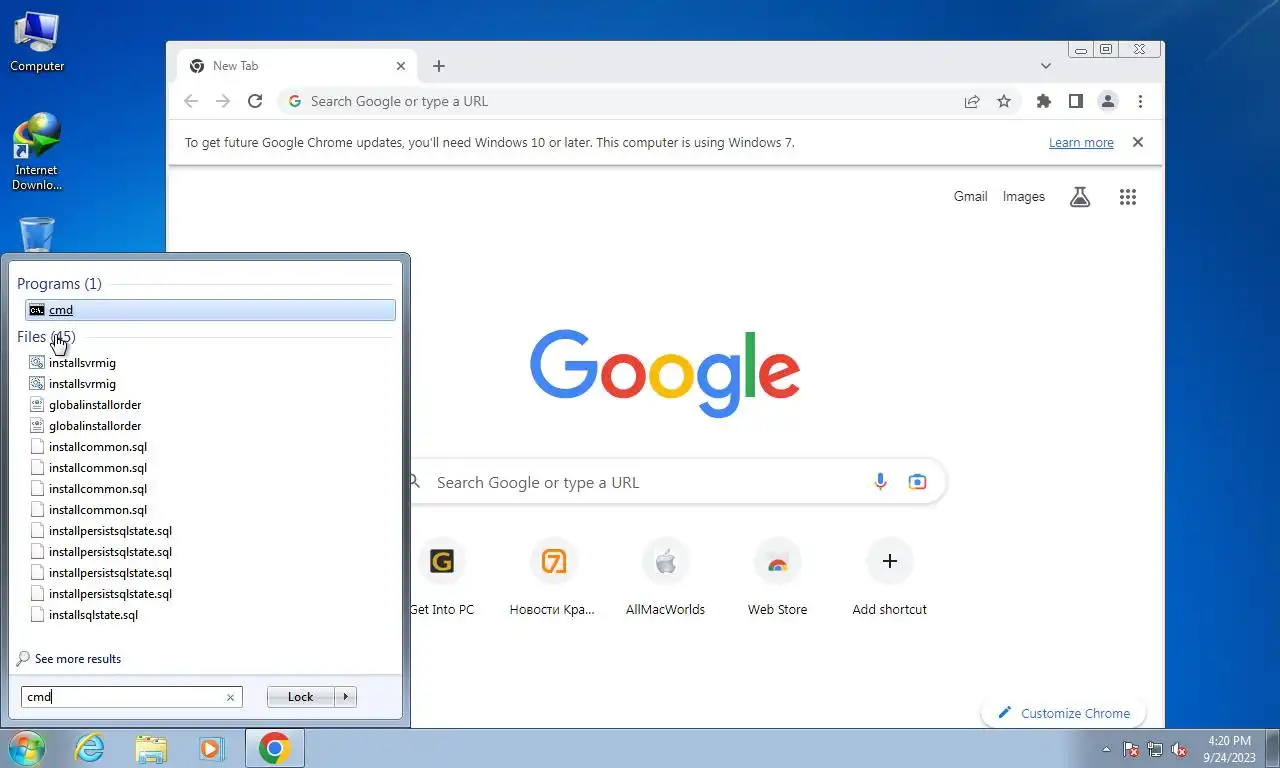
Task: Click the Programs (1) header
Action: [x=59, y=284]
